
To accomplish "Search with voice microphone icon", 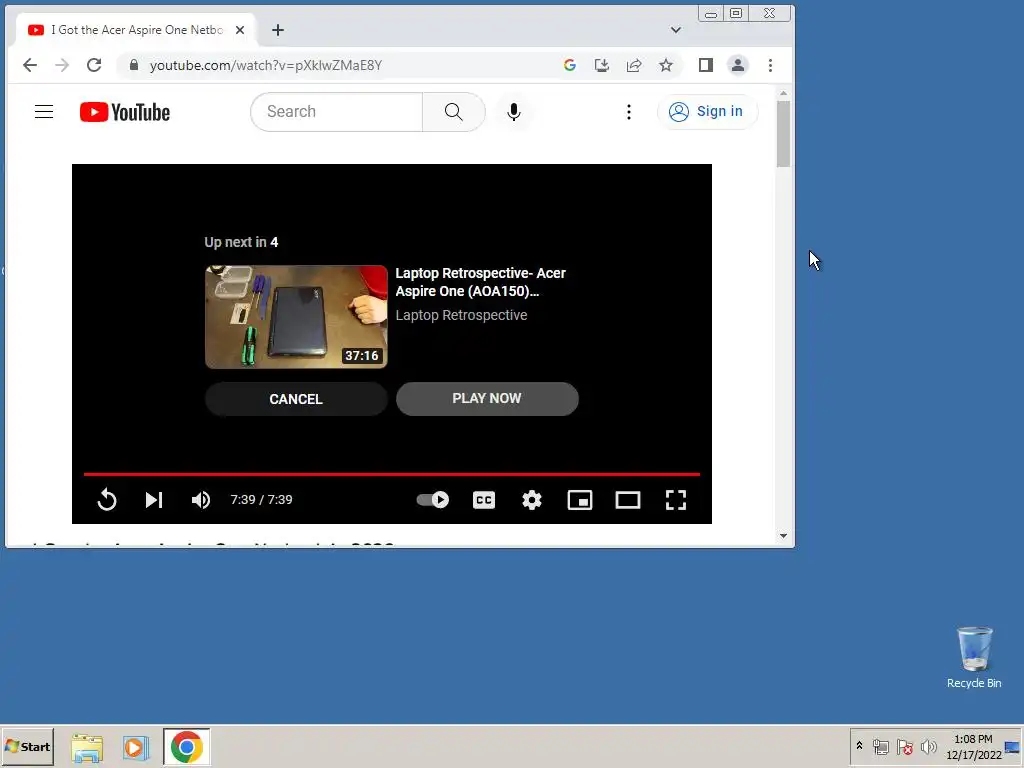I will tap(514, 112).
